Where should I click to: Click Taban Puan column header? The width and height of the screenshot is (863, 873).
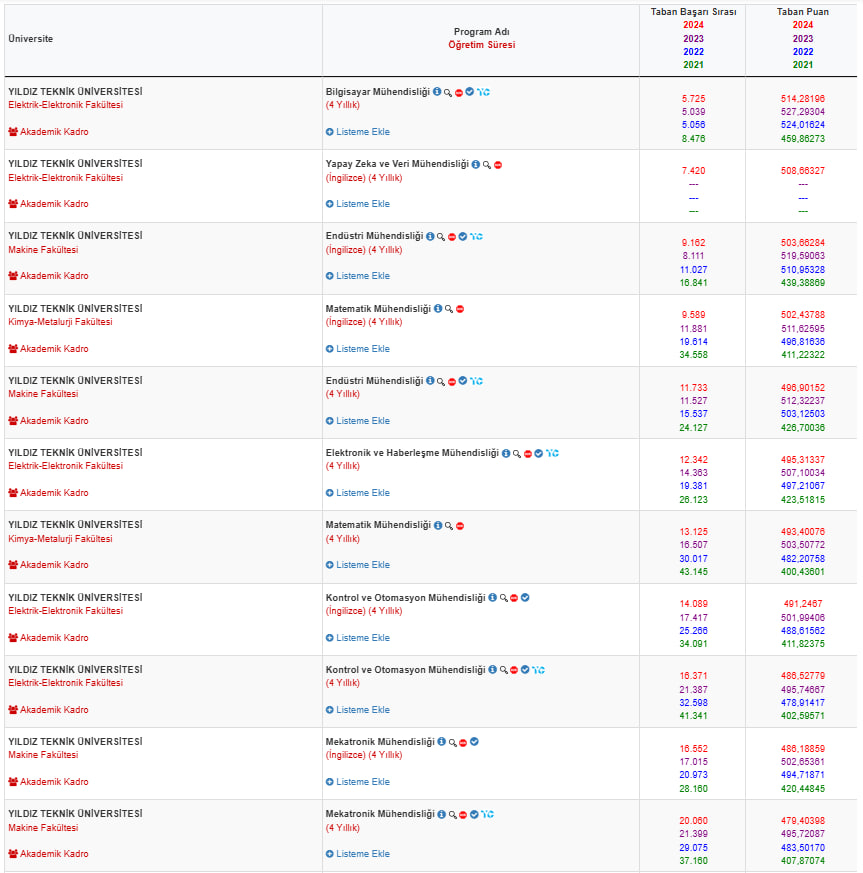pos(802,12)
